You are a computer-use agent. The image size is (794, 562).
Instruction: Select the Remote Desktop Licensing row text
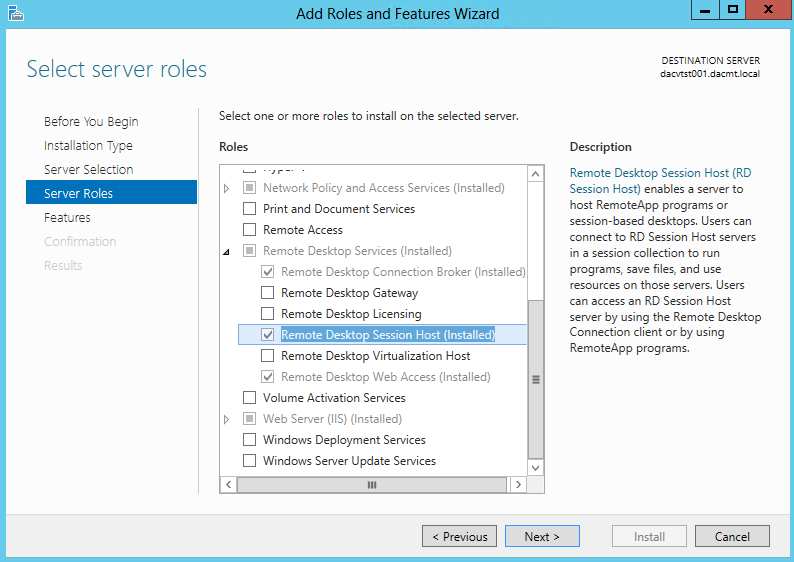click(x=351, y=314)
